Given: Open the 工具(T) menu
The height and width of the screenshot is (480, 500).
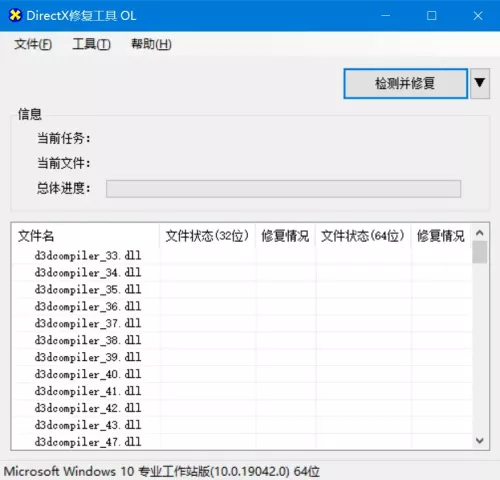Looking at the screenshot, I should pos(91,44).
